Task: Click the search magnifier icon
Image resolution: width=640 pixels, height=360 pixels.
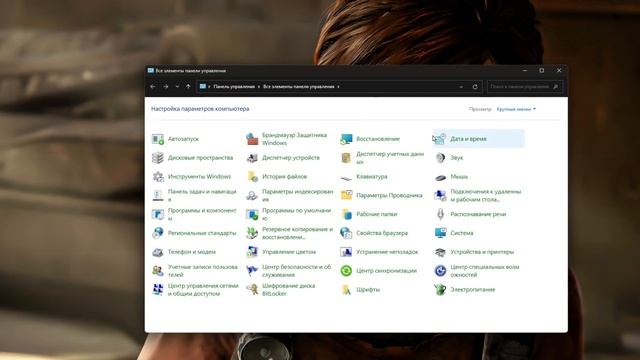Action: [556, 87]
